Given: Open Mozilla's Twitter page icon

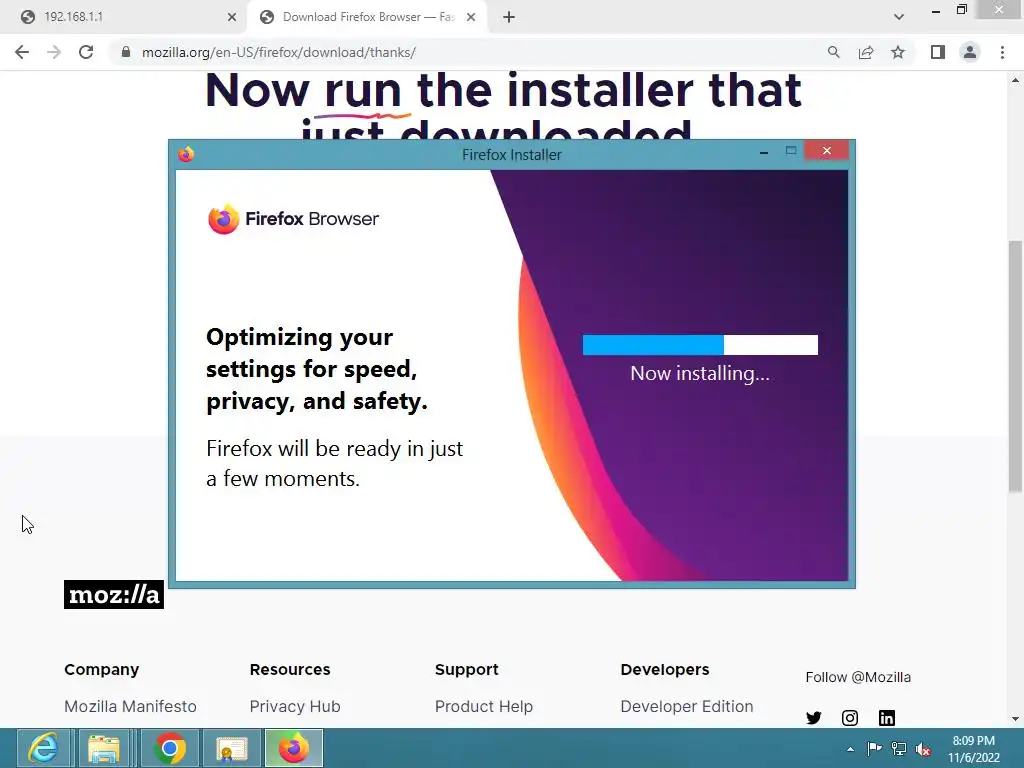Looking at the screenshot, I should [814, 718].
